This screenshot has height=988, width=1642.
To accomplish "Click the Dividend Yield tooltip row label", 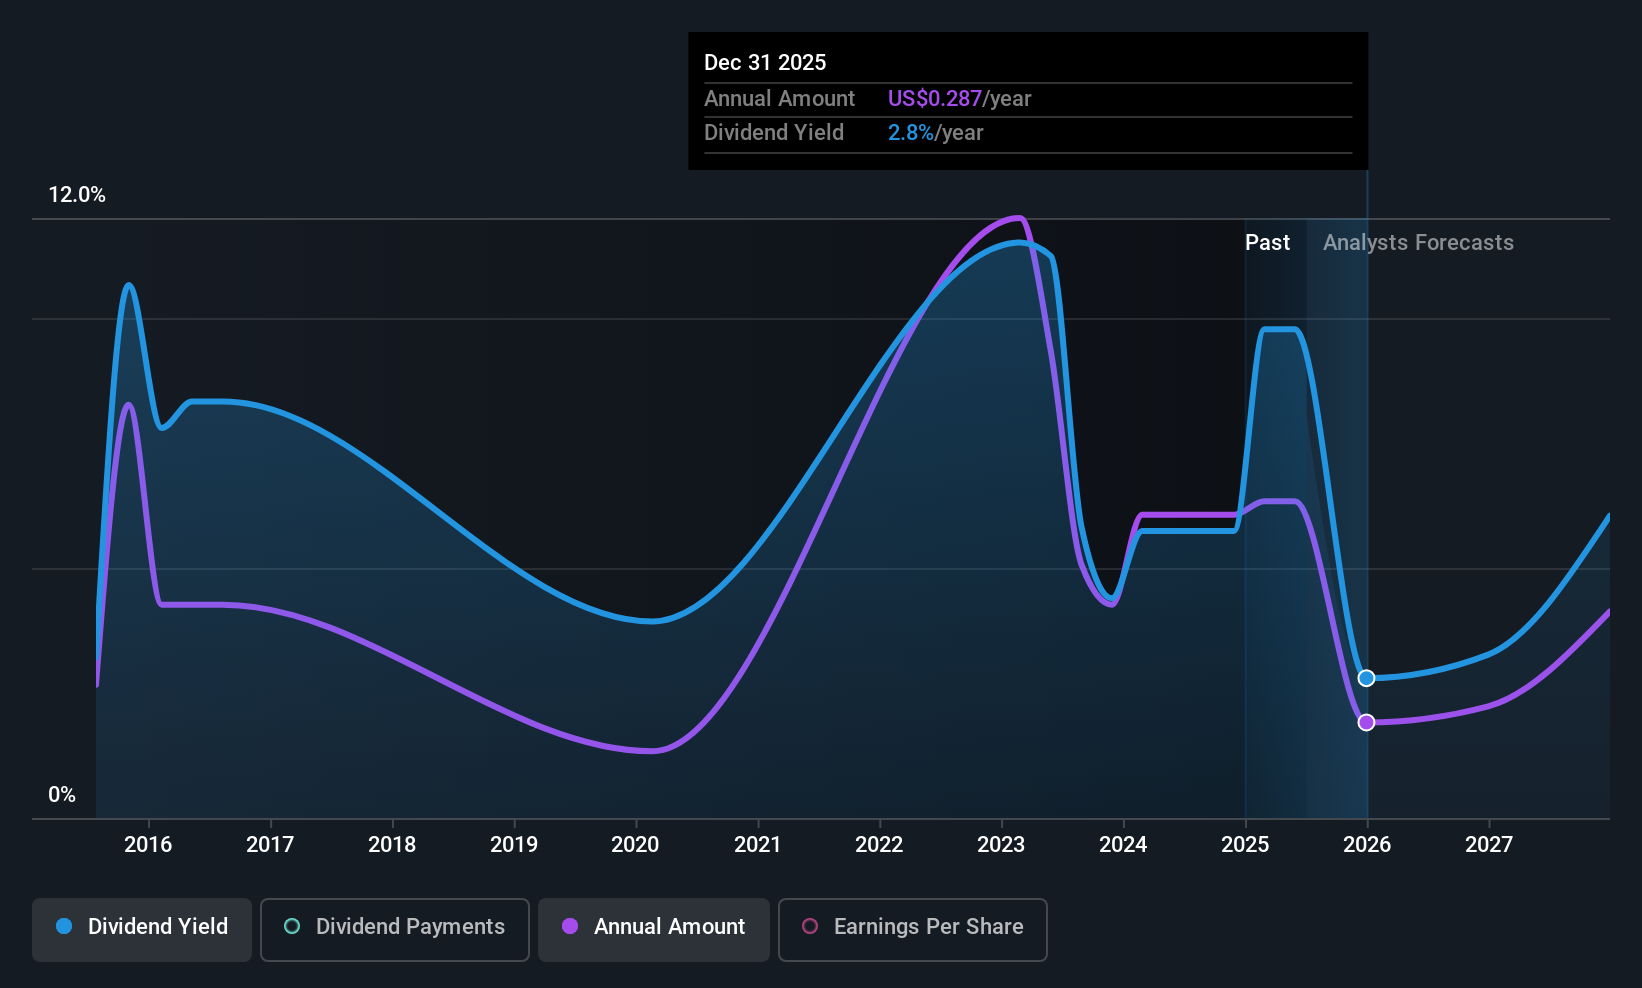I will [774, 133].
